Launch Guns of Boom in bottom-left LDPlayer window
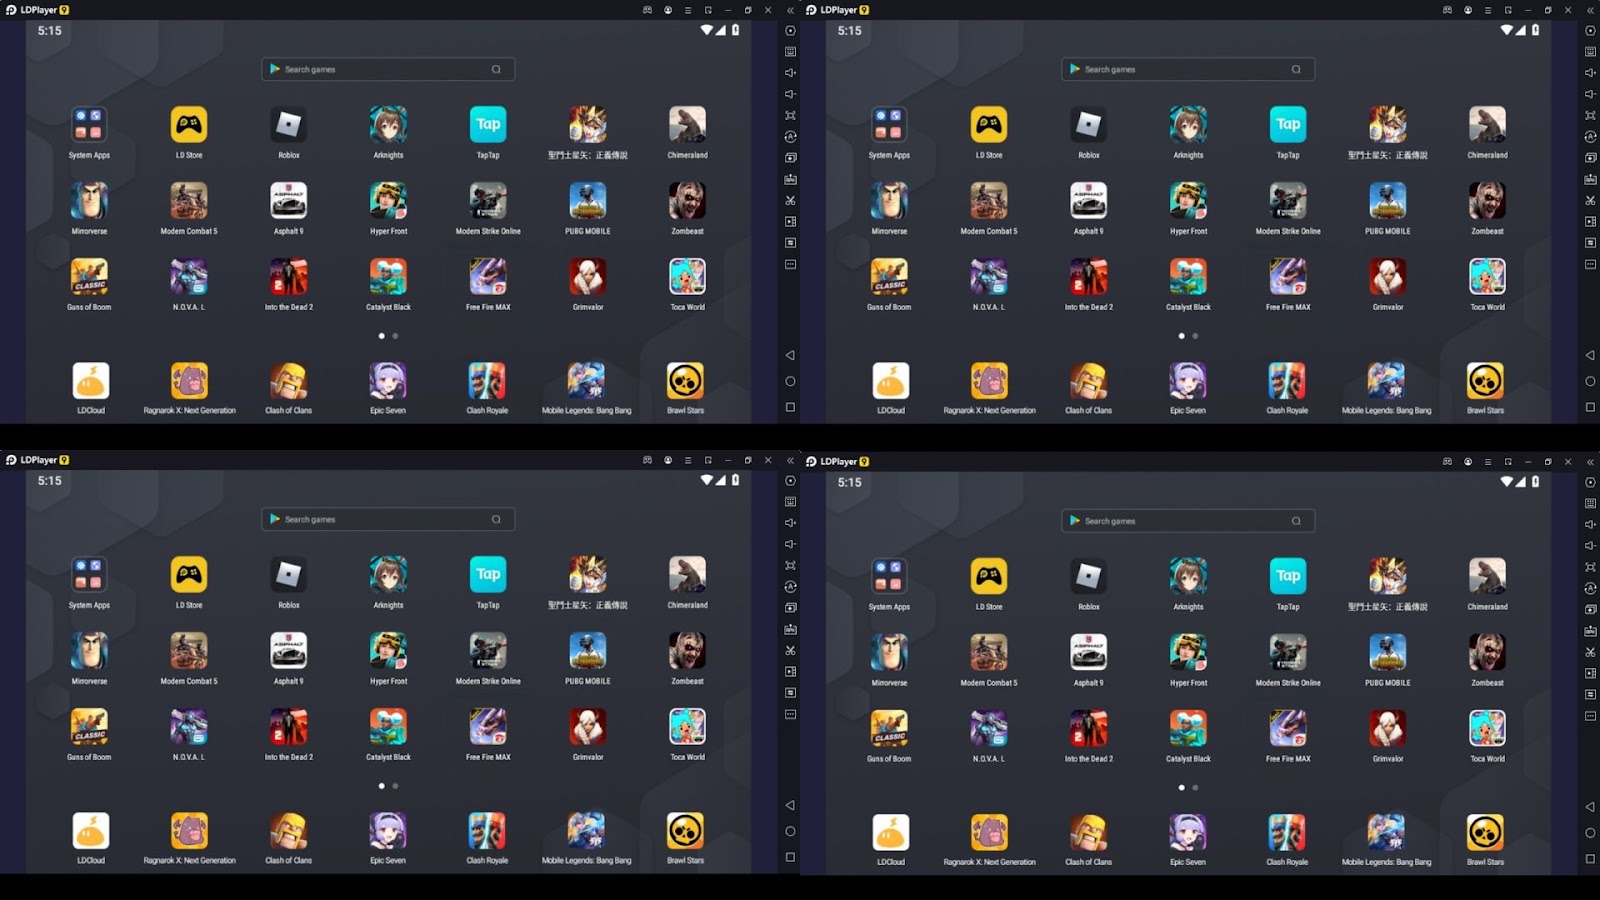The height and width of the screenshot is (900, 1600). click(x=89, y=727)
